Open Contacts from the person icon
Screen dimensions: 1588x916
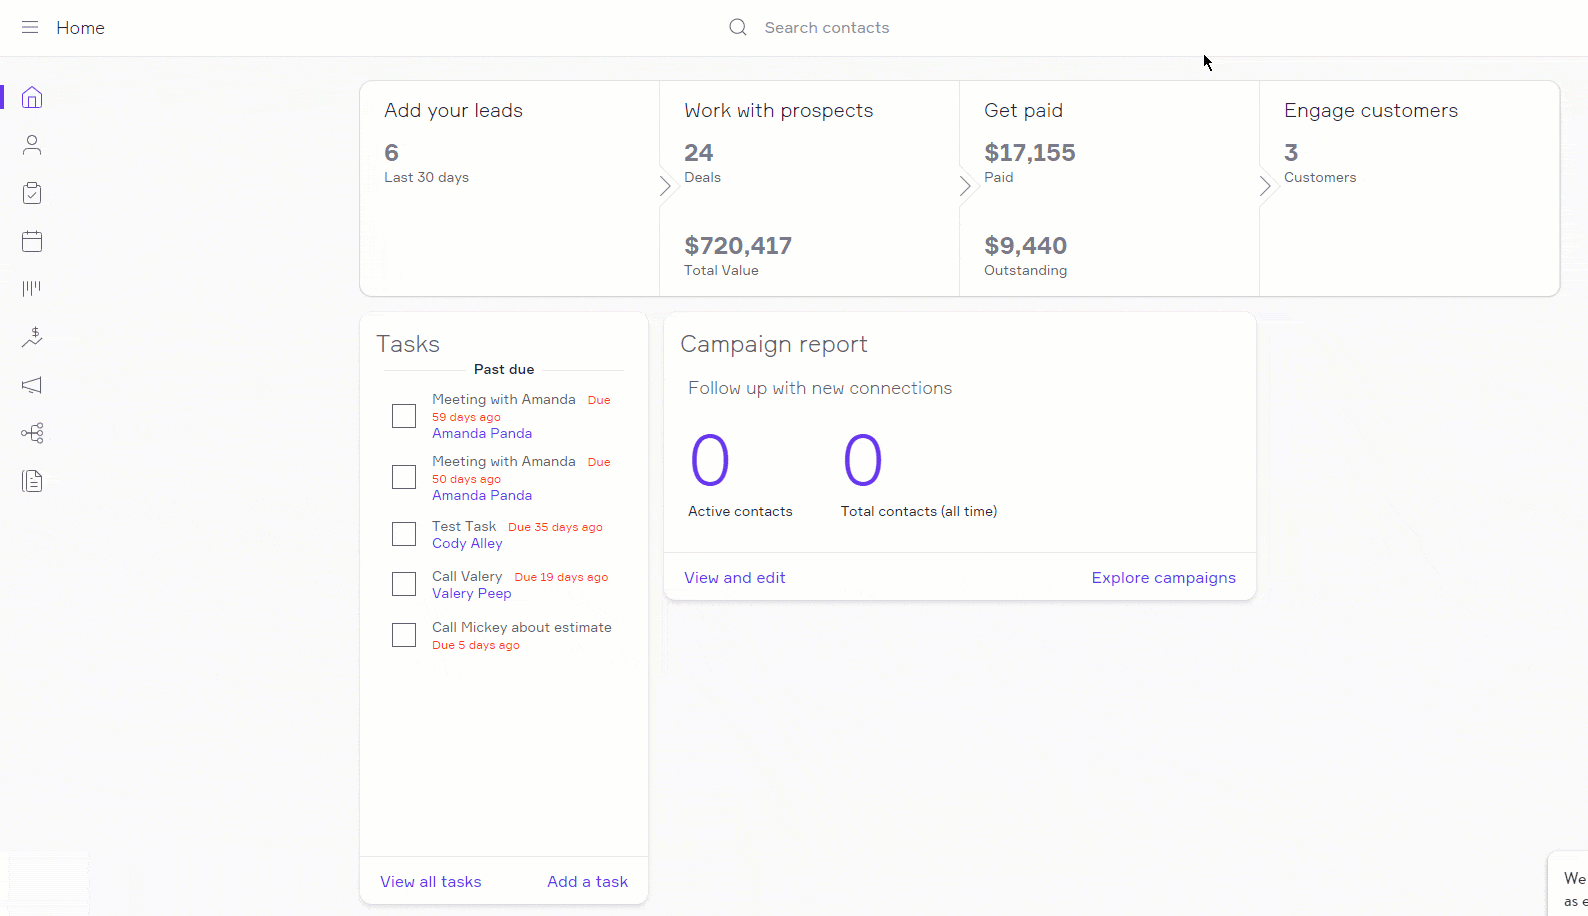(x=32, y=145)
